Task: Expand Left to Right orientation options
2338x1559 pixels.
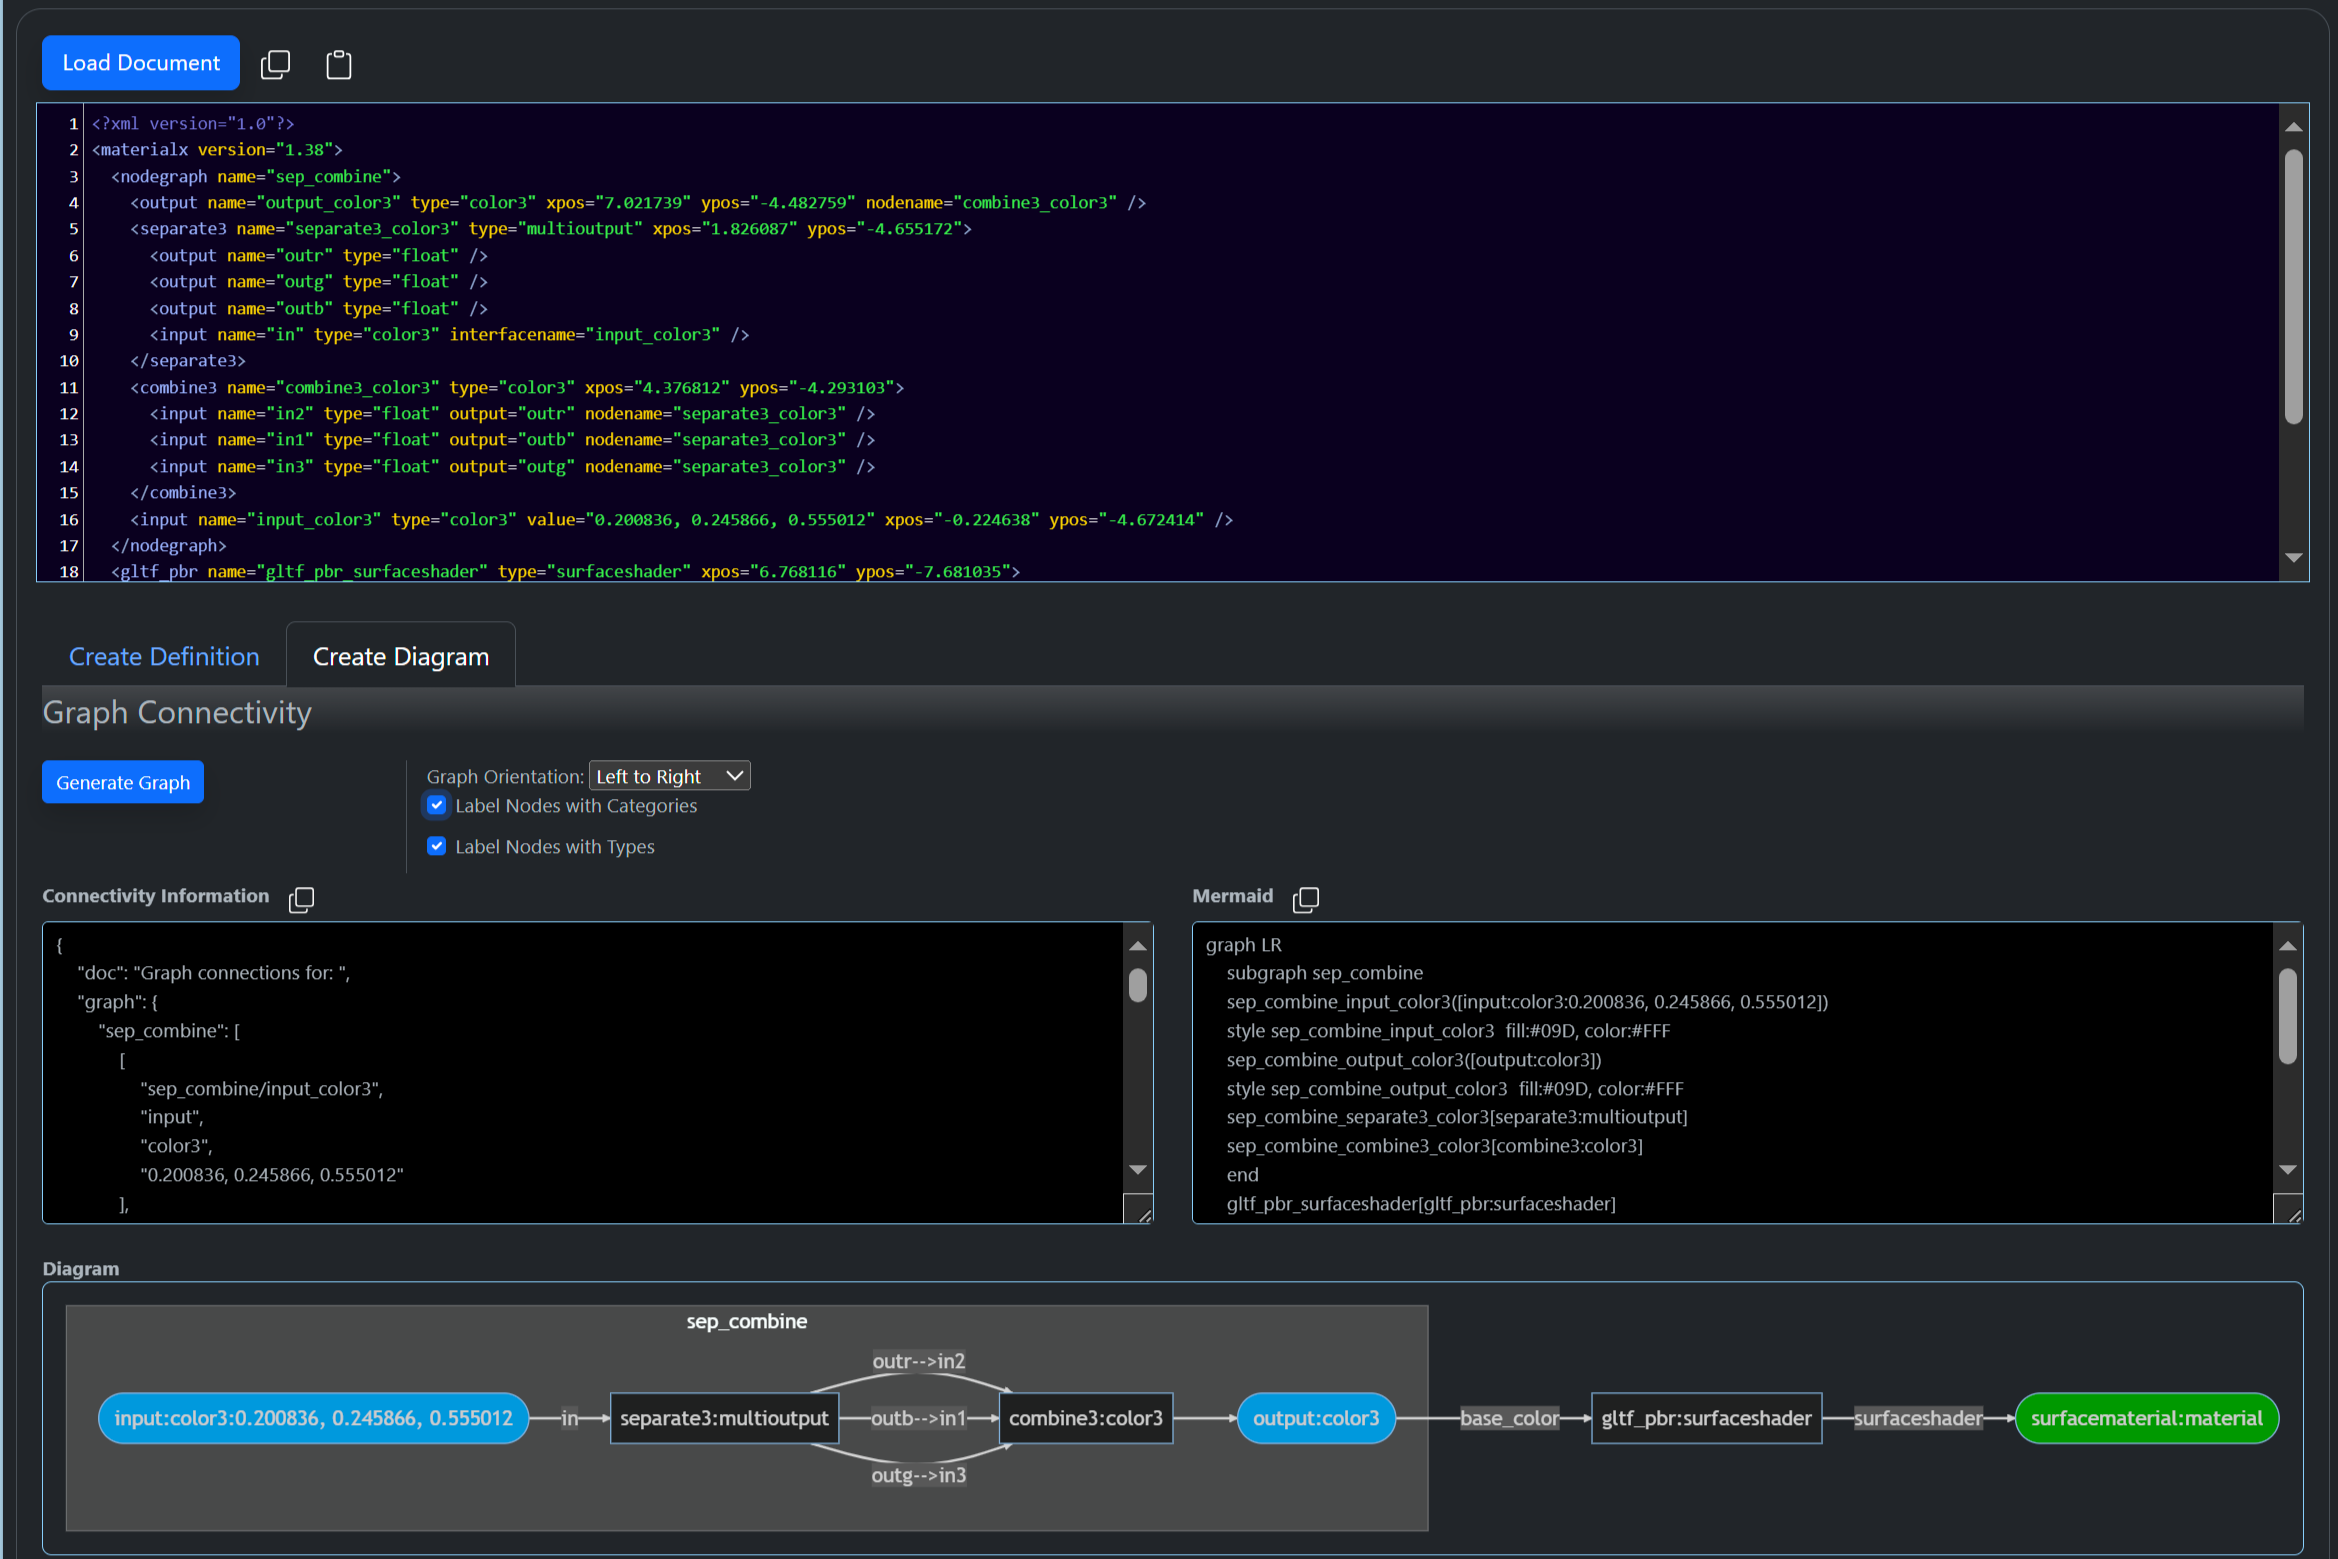Action: point(668,776)
